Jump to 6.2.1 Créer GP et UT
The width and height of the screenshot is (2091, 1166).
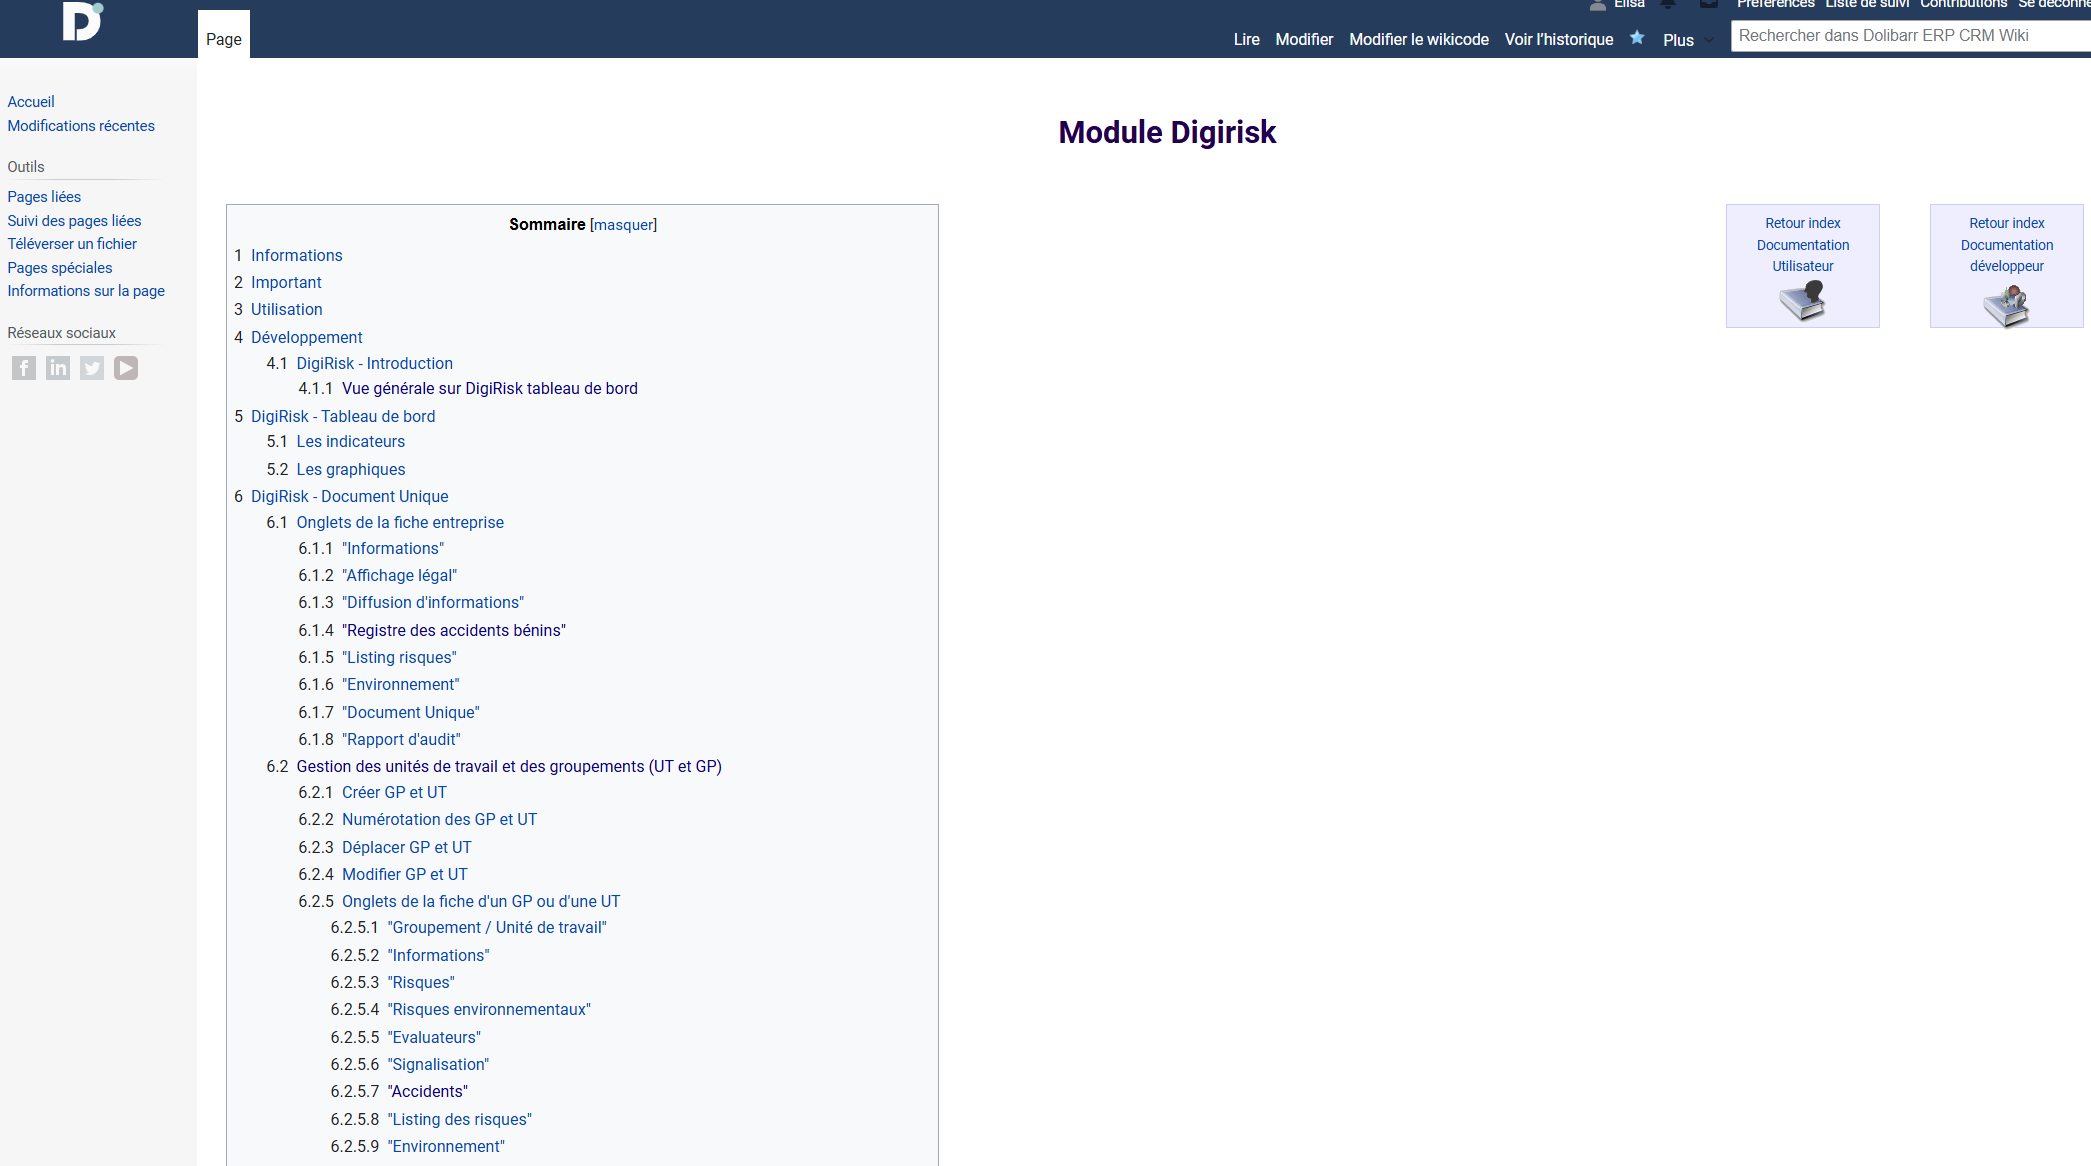[394, 792]
